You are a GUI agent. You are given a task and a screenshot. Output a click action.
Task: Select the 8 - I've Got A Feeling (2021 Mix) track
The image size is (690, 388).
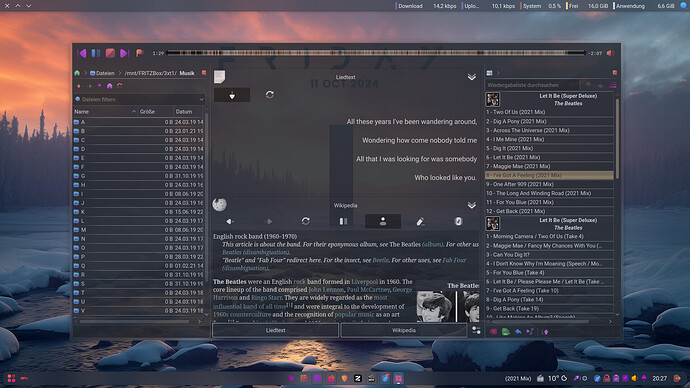[549, 175]
